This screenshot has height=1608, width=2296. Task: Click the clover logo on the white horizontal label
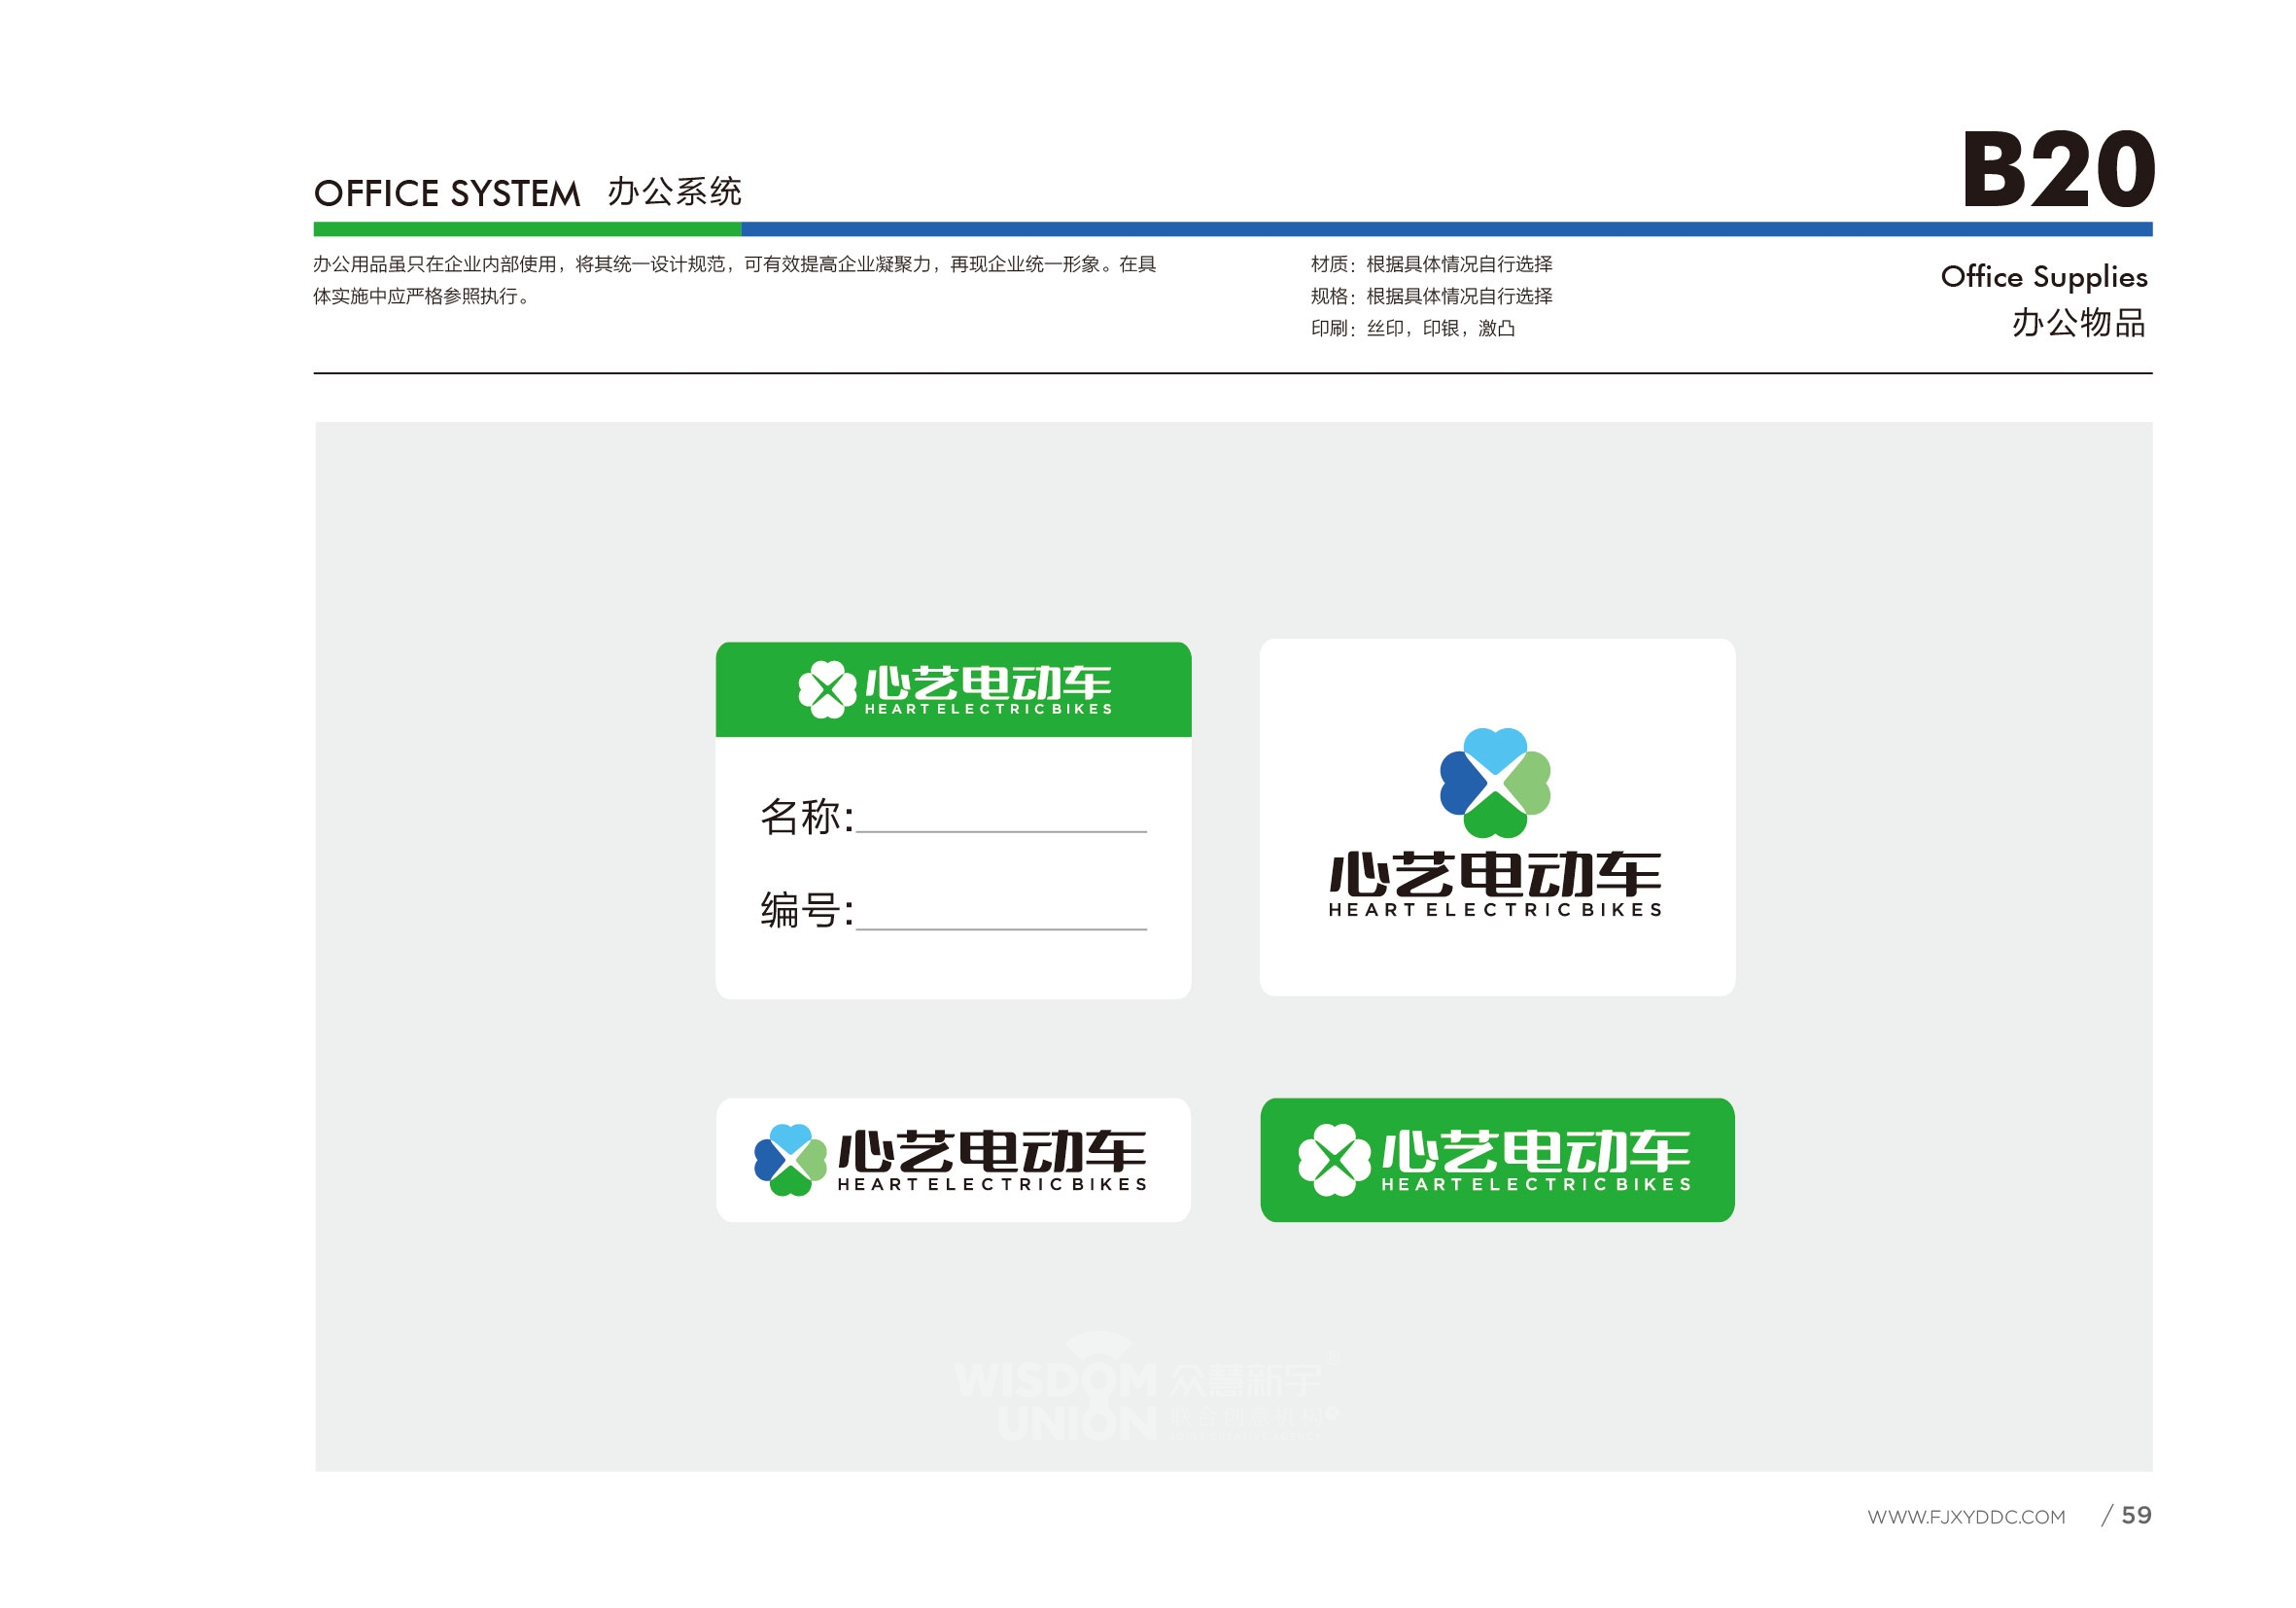pyautogui.click(x=790, y=1160)
